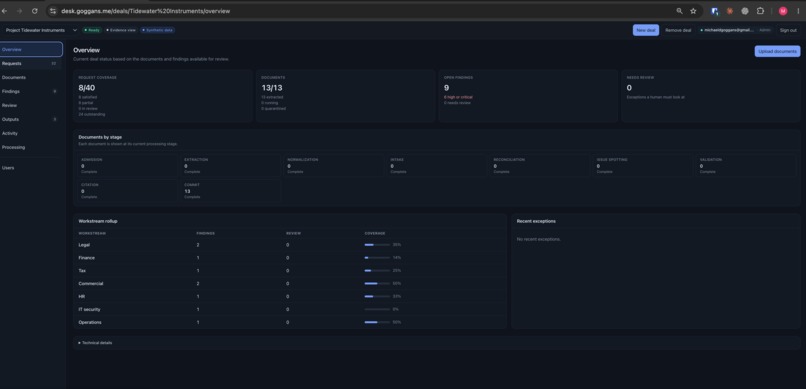
Task: Reload the page with the refresh icon
Action: [x=34, y=11]
